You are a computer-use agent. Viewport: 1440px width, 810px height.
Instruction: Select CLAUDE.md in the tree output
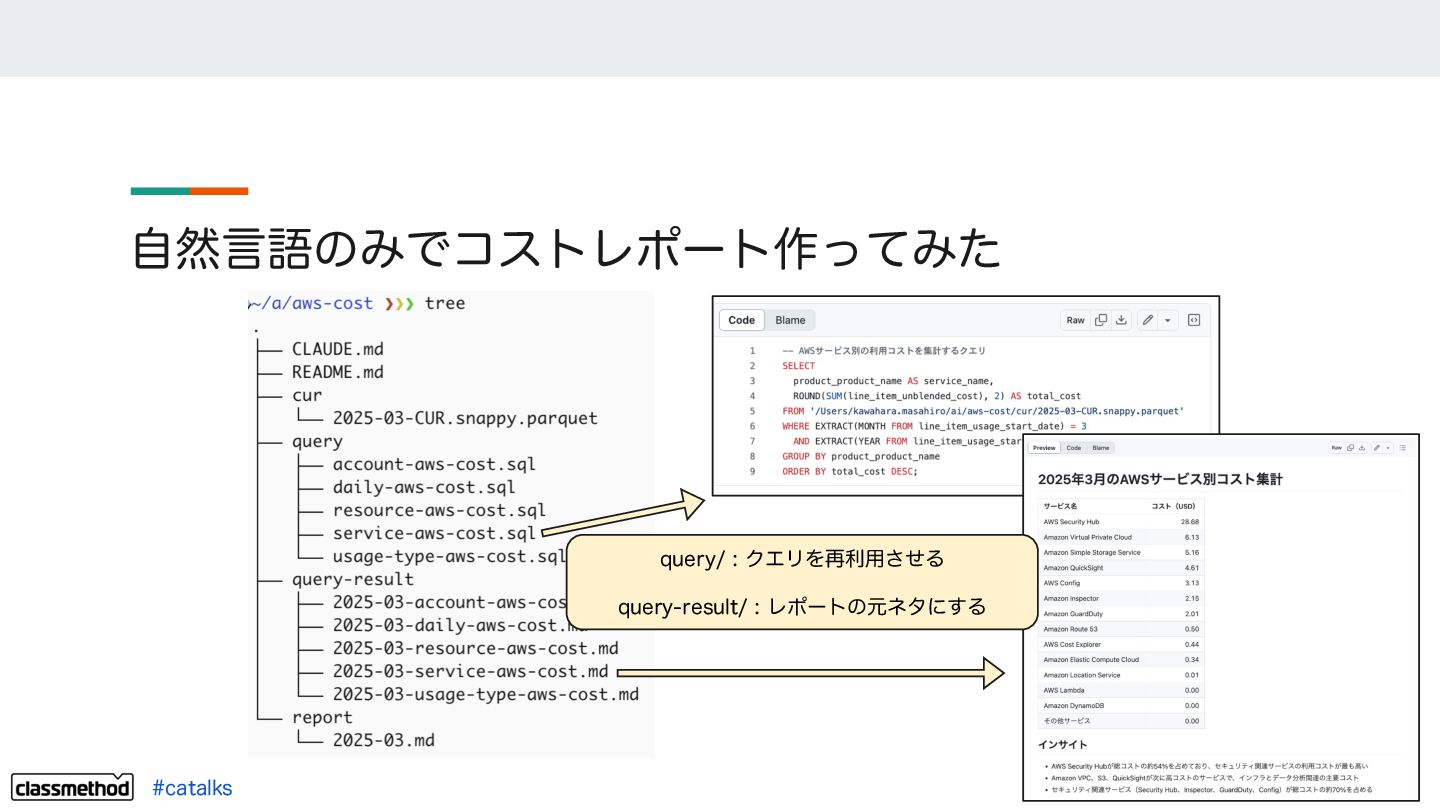338,349
